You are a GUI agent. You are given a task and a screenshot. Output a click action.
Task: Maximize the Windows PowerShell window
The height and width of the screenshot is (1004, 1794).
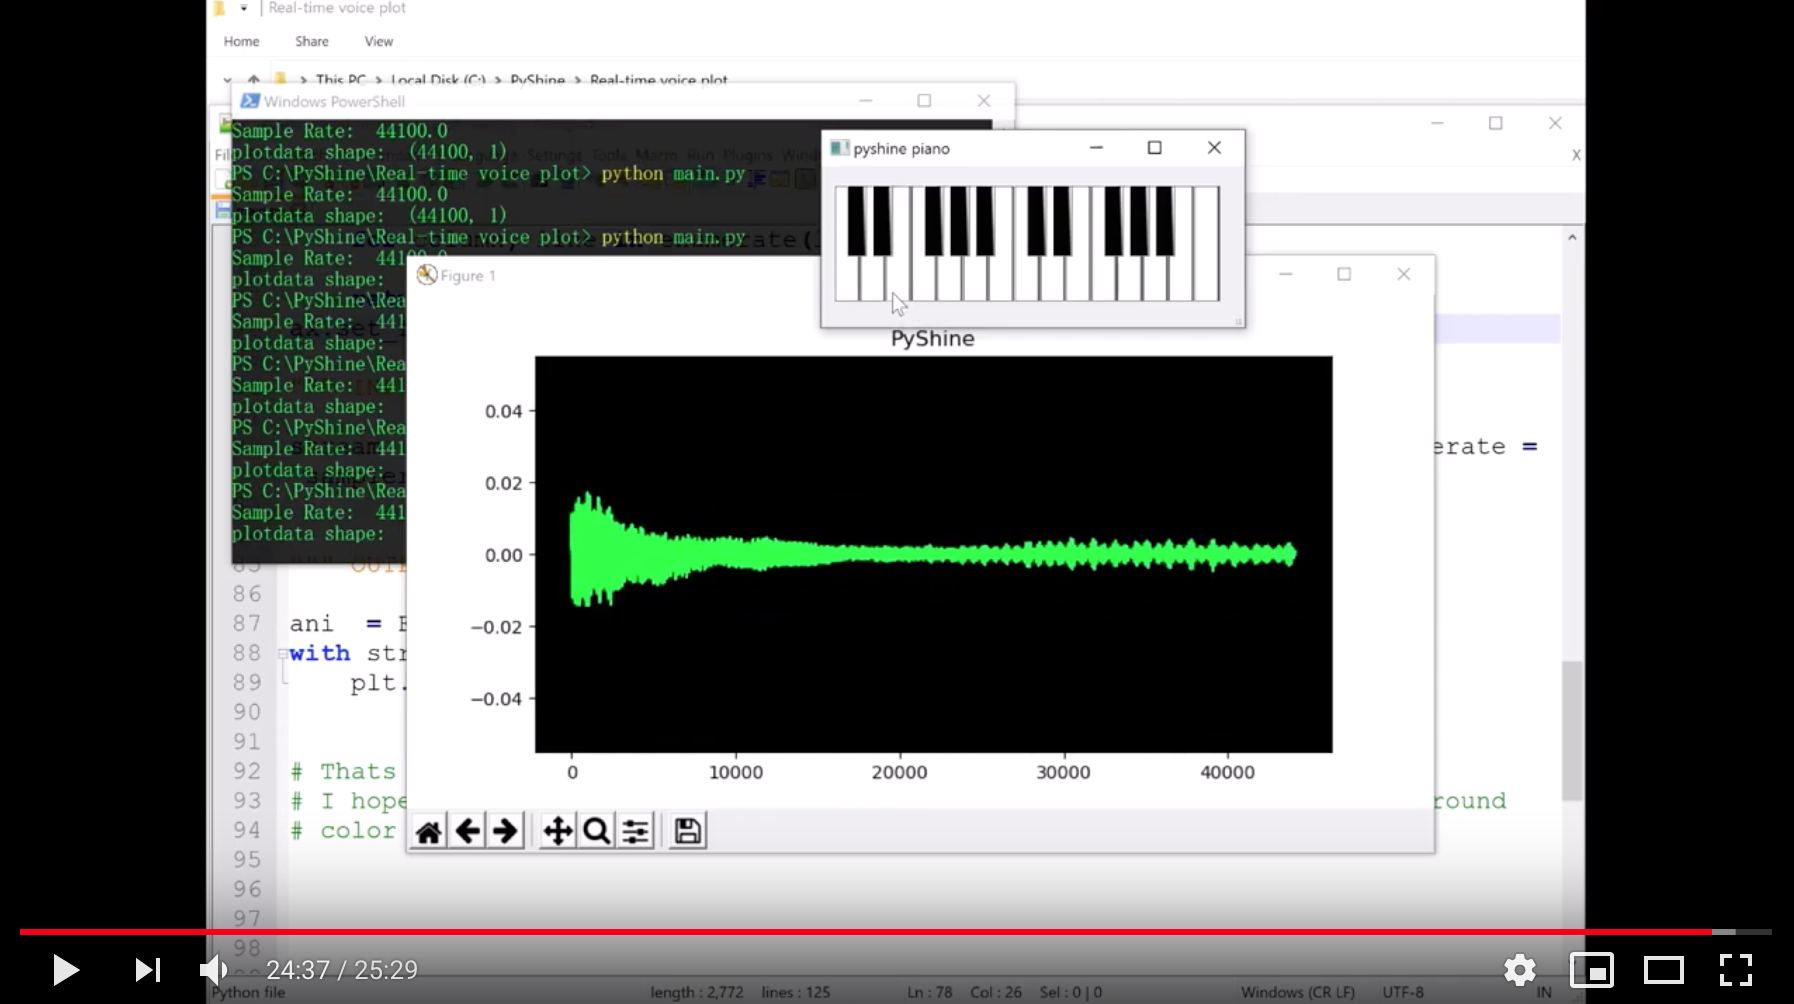(925, 101)
